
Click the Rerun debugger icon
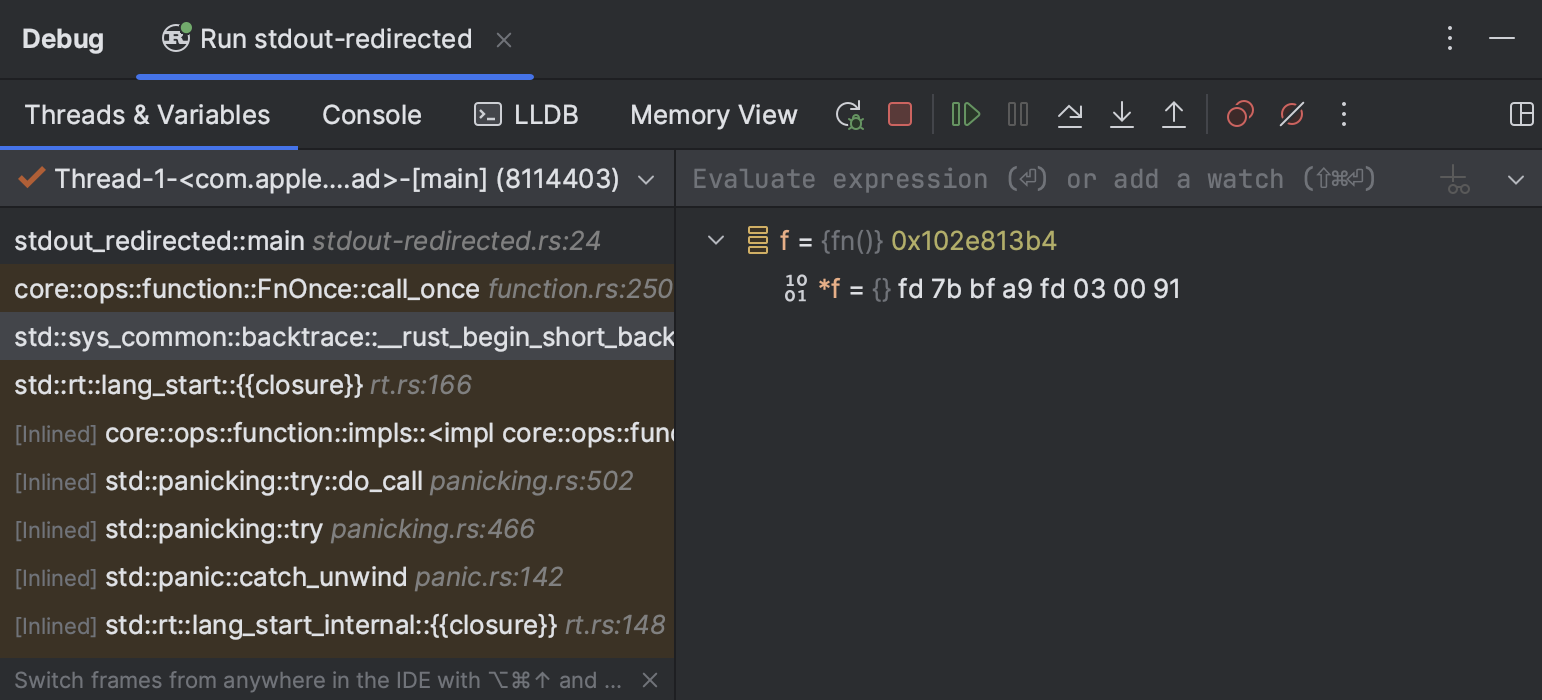pyautogui.click(x=848, y=114)
